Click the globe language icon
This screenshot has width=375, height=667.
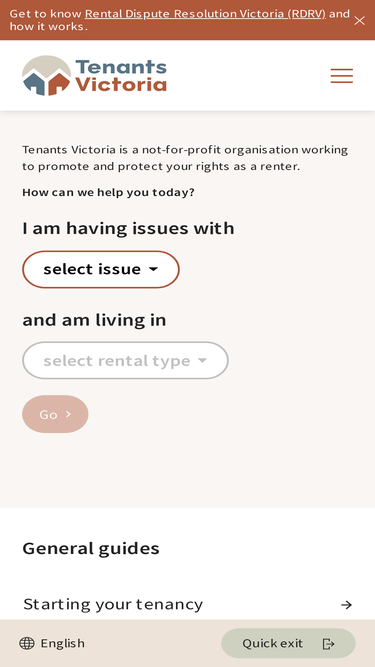tap(27, 643)
